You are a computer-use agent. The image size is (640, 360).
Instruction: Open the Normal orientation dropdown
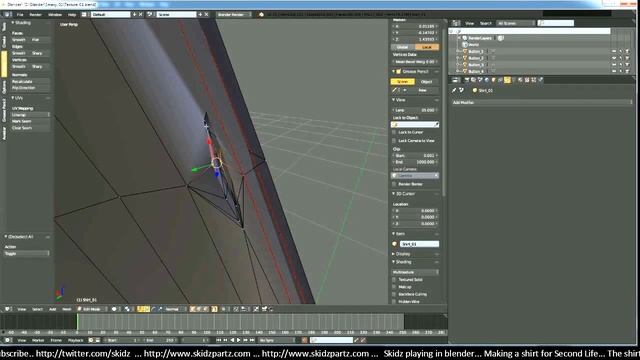[x=175, y=309]
